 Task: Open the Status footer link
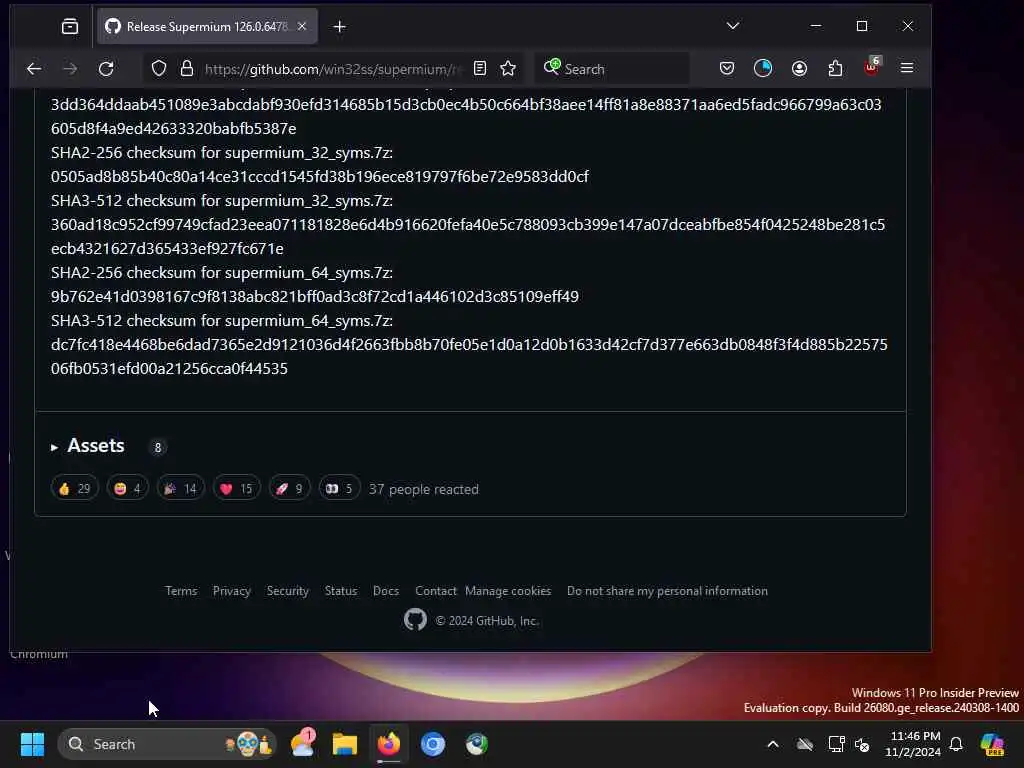tap(341, 591)
